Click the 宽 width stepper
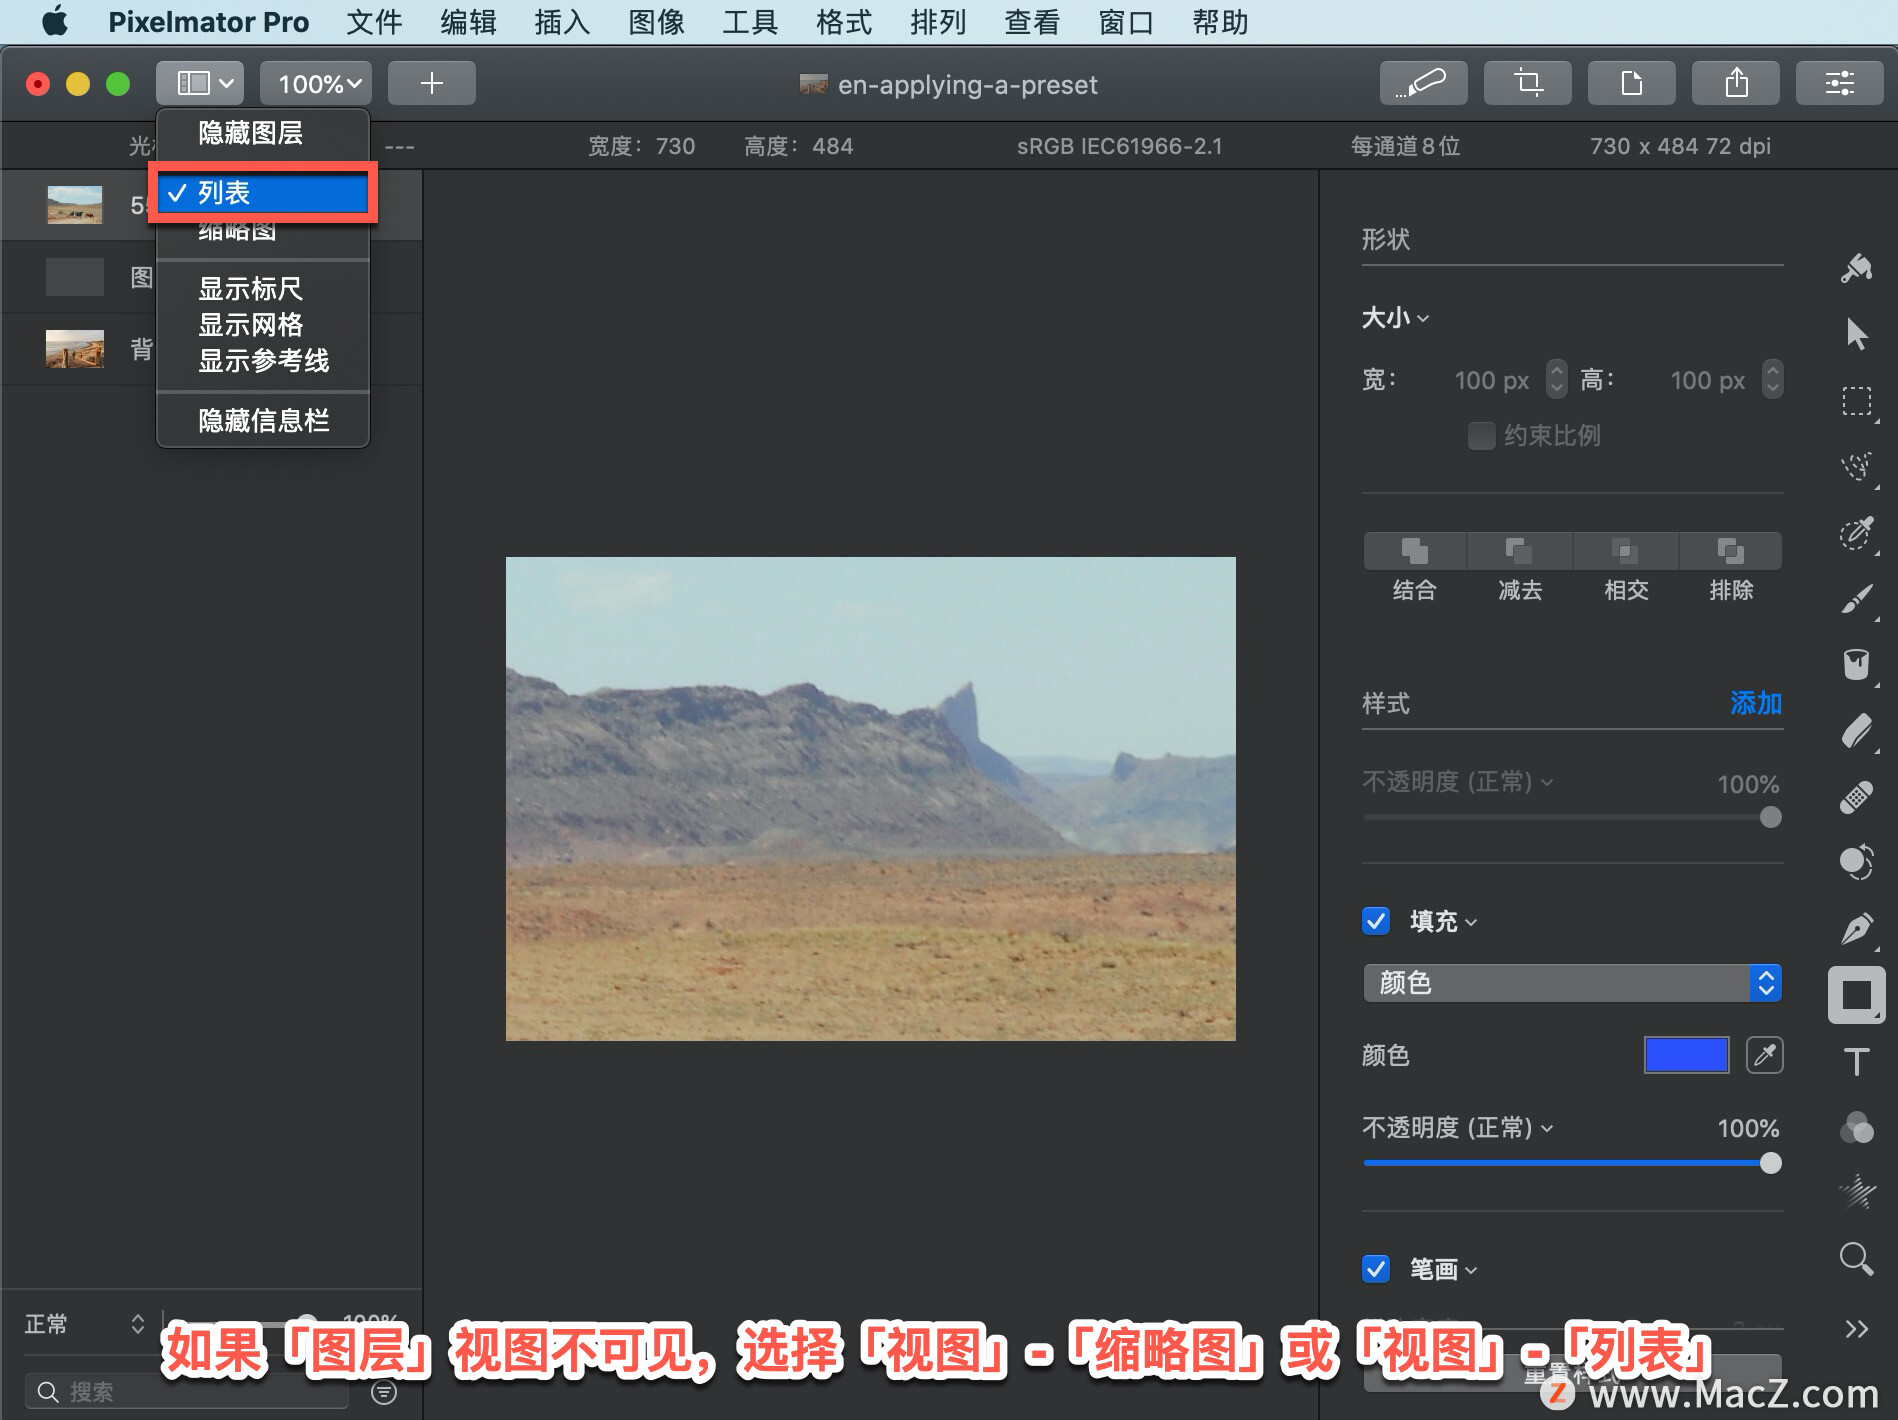This screenshot has height=1420, width=1898. (x=1556, y=379)
